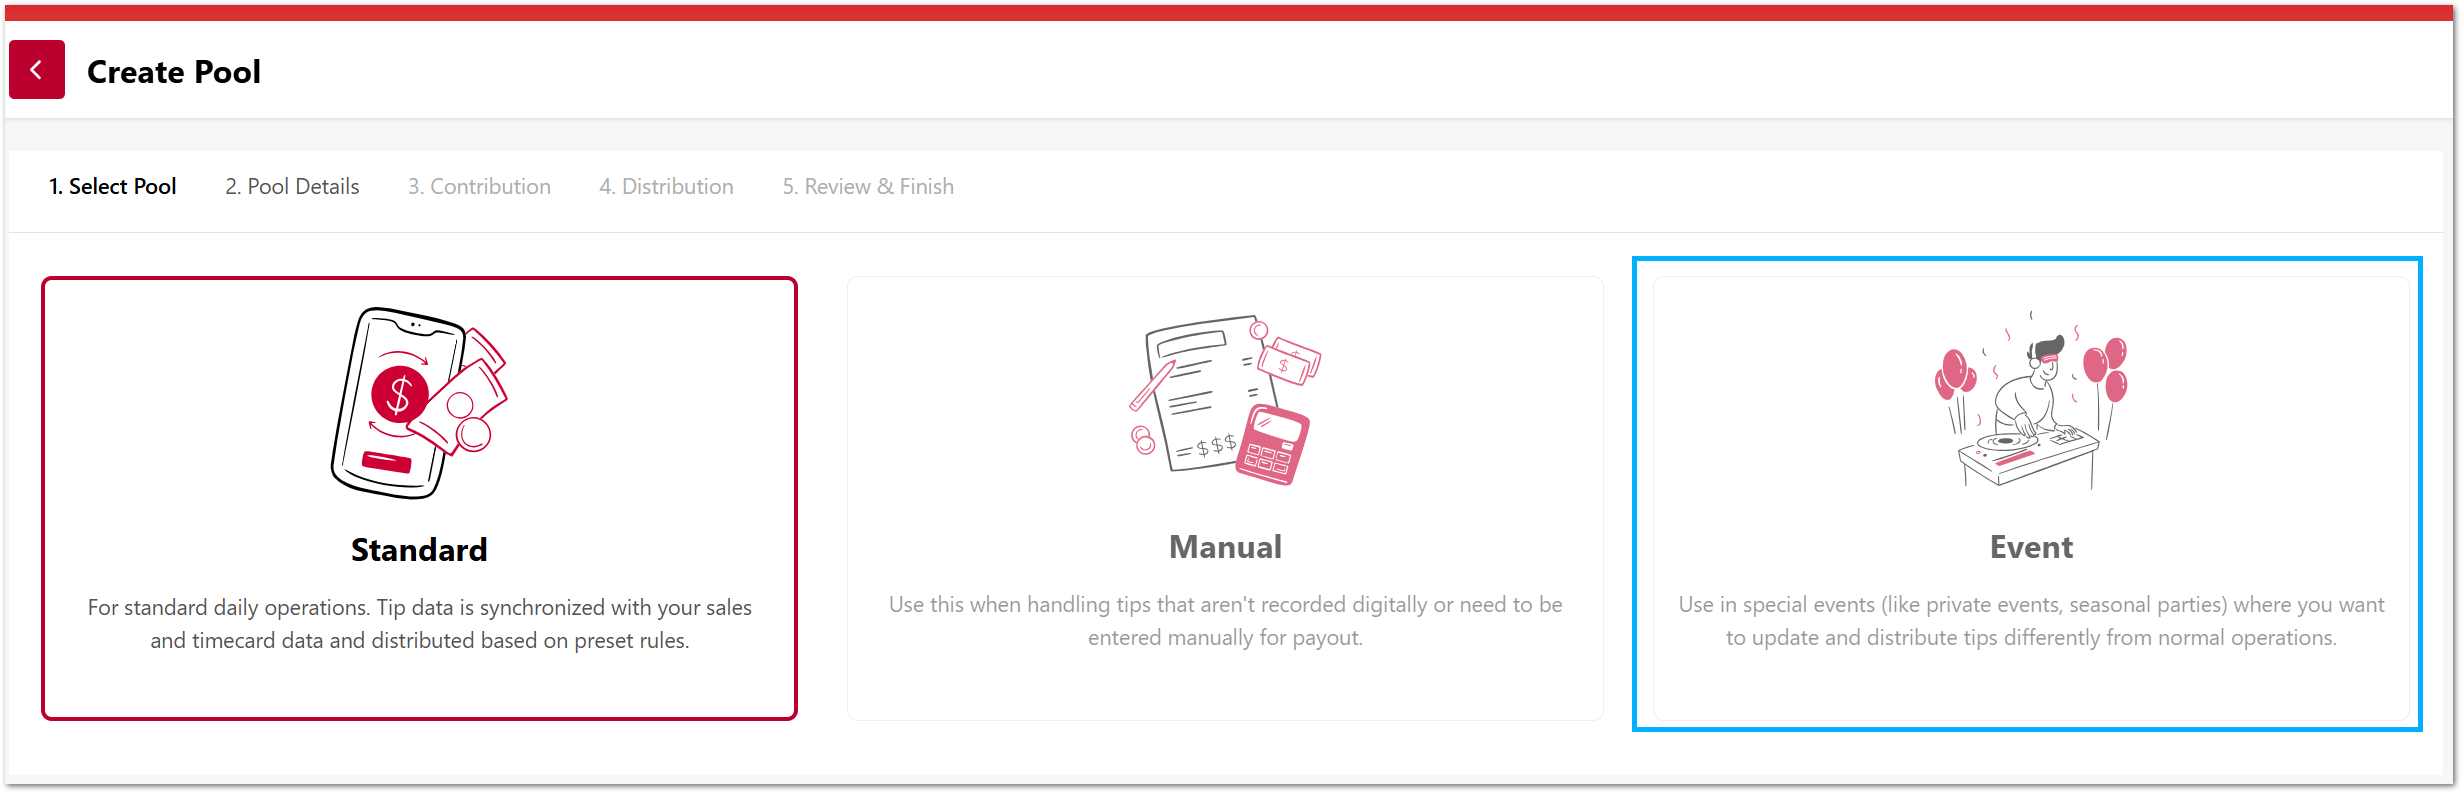Click the dollar coin on the phone illustration
The height and width of the screenshot is (793, 2462).
399,394
